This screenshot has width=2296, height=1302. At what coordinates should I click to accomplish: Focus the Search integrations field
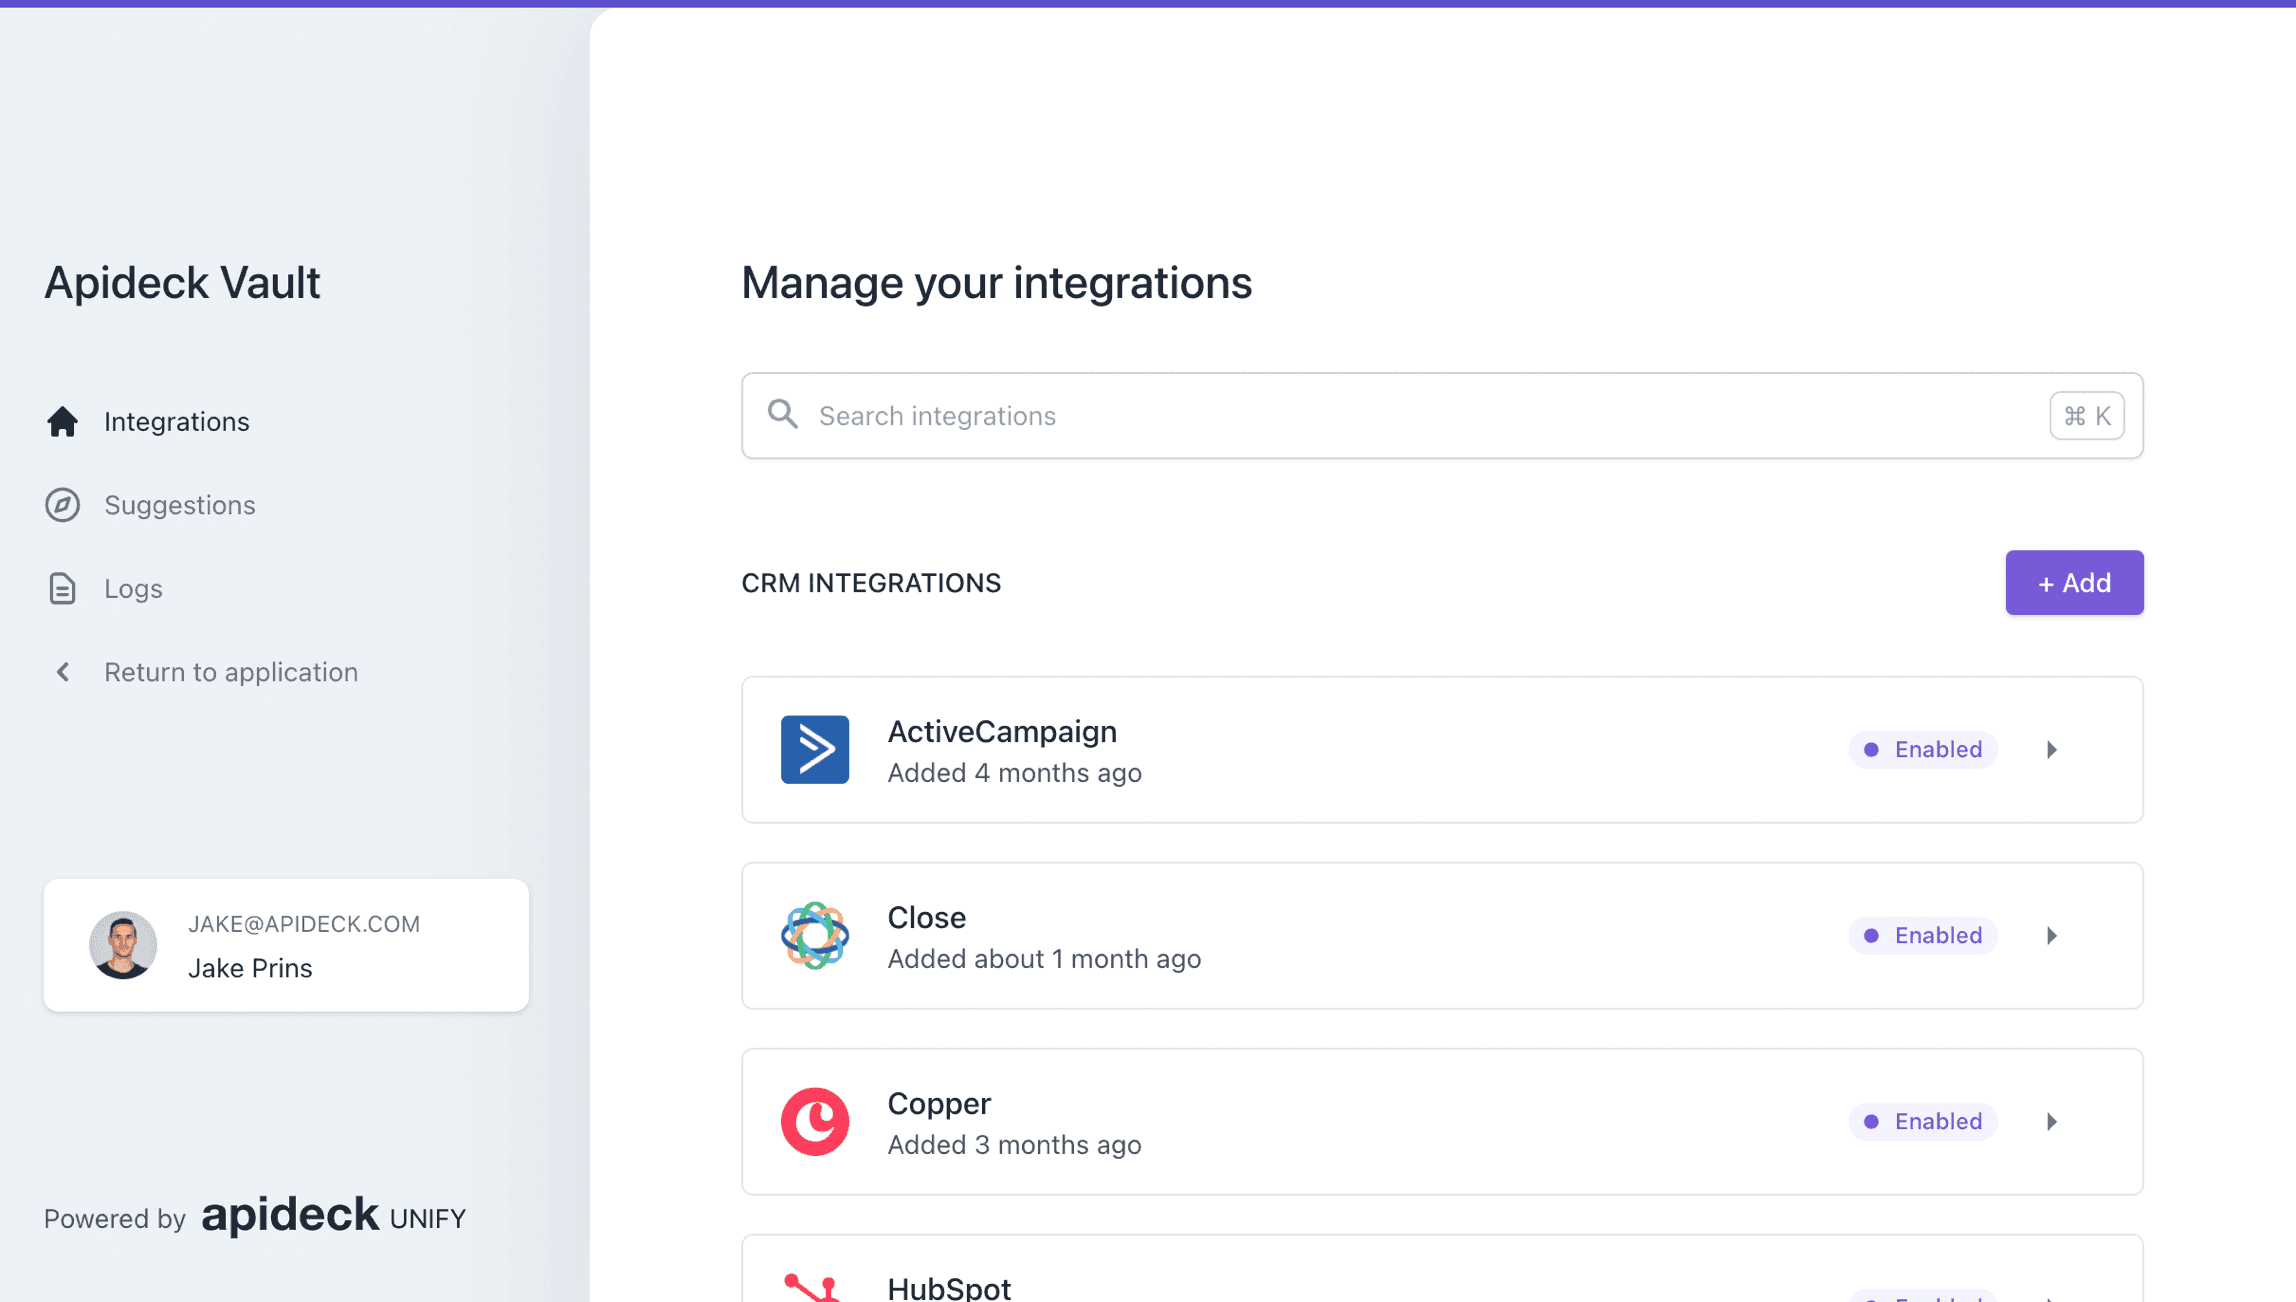pyautogui.click(x=1441, y=415)
